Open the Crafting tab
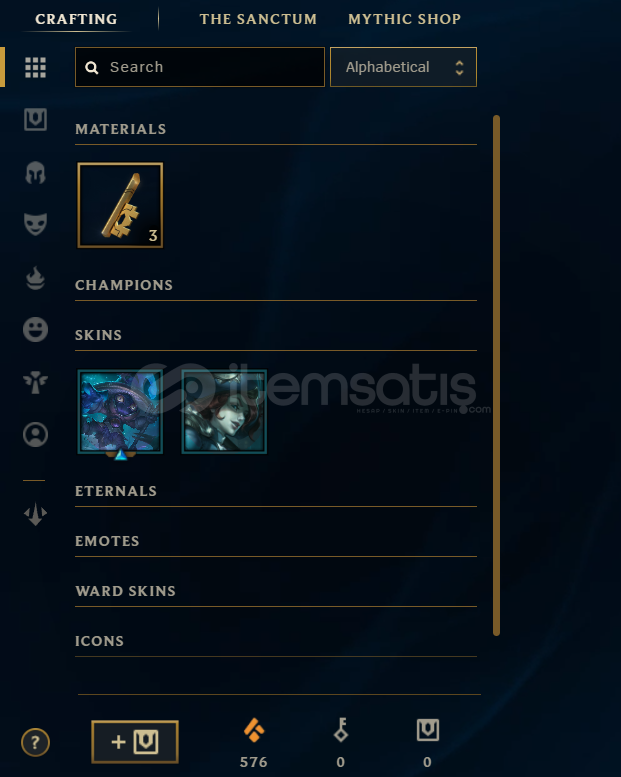 (76, 19)
